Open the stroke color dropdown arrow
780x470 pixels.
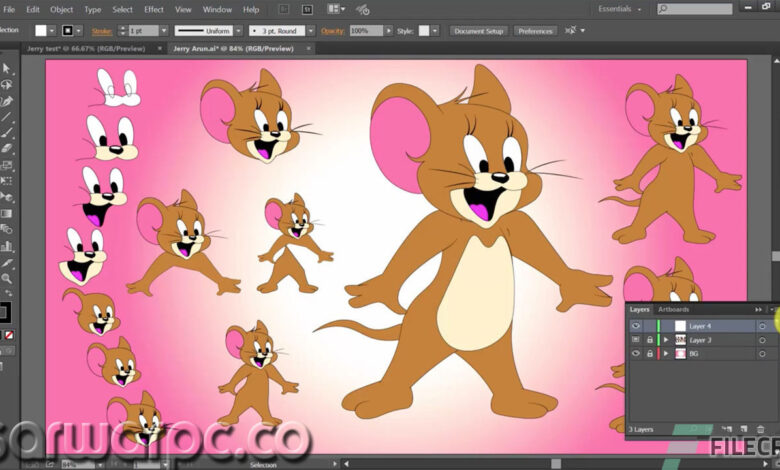79,30
